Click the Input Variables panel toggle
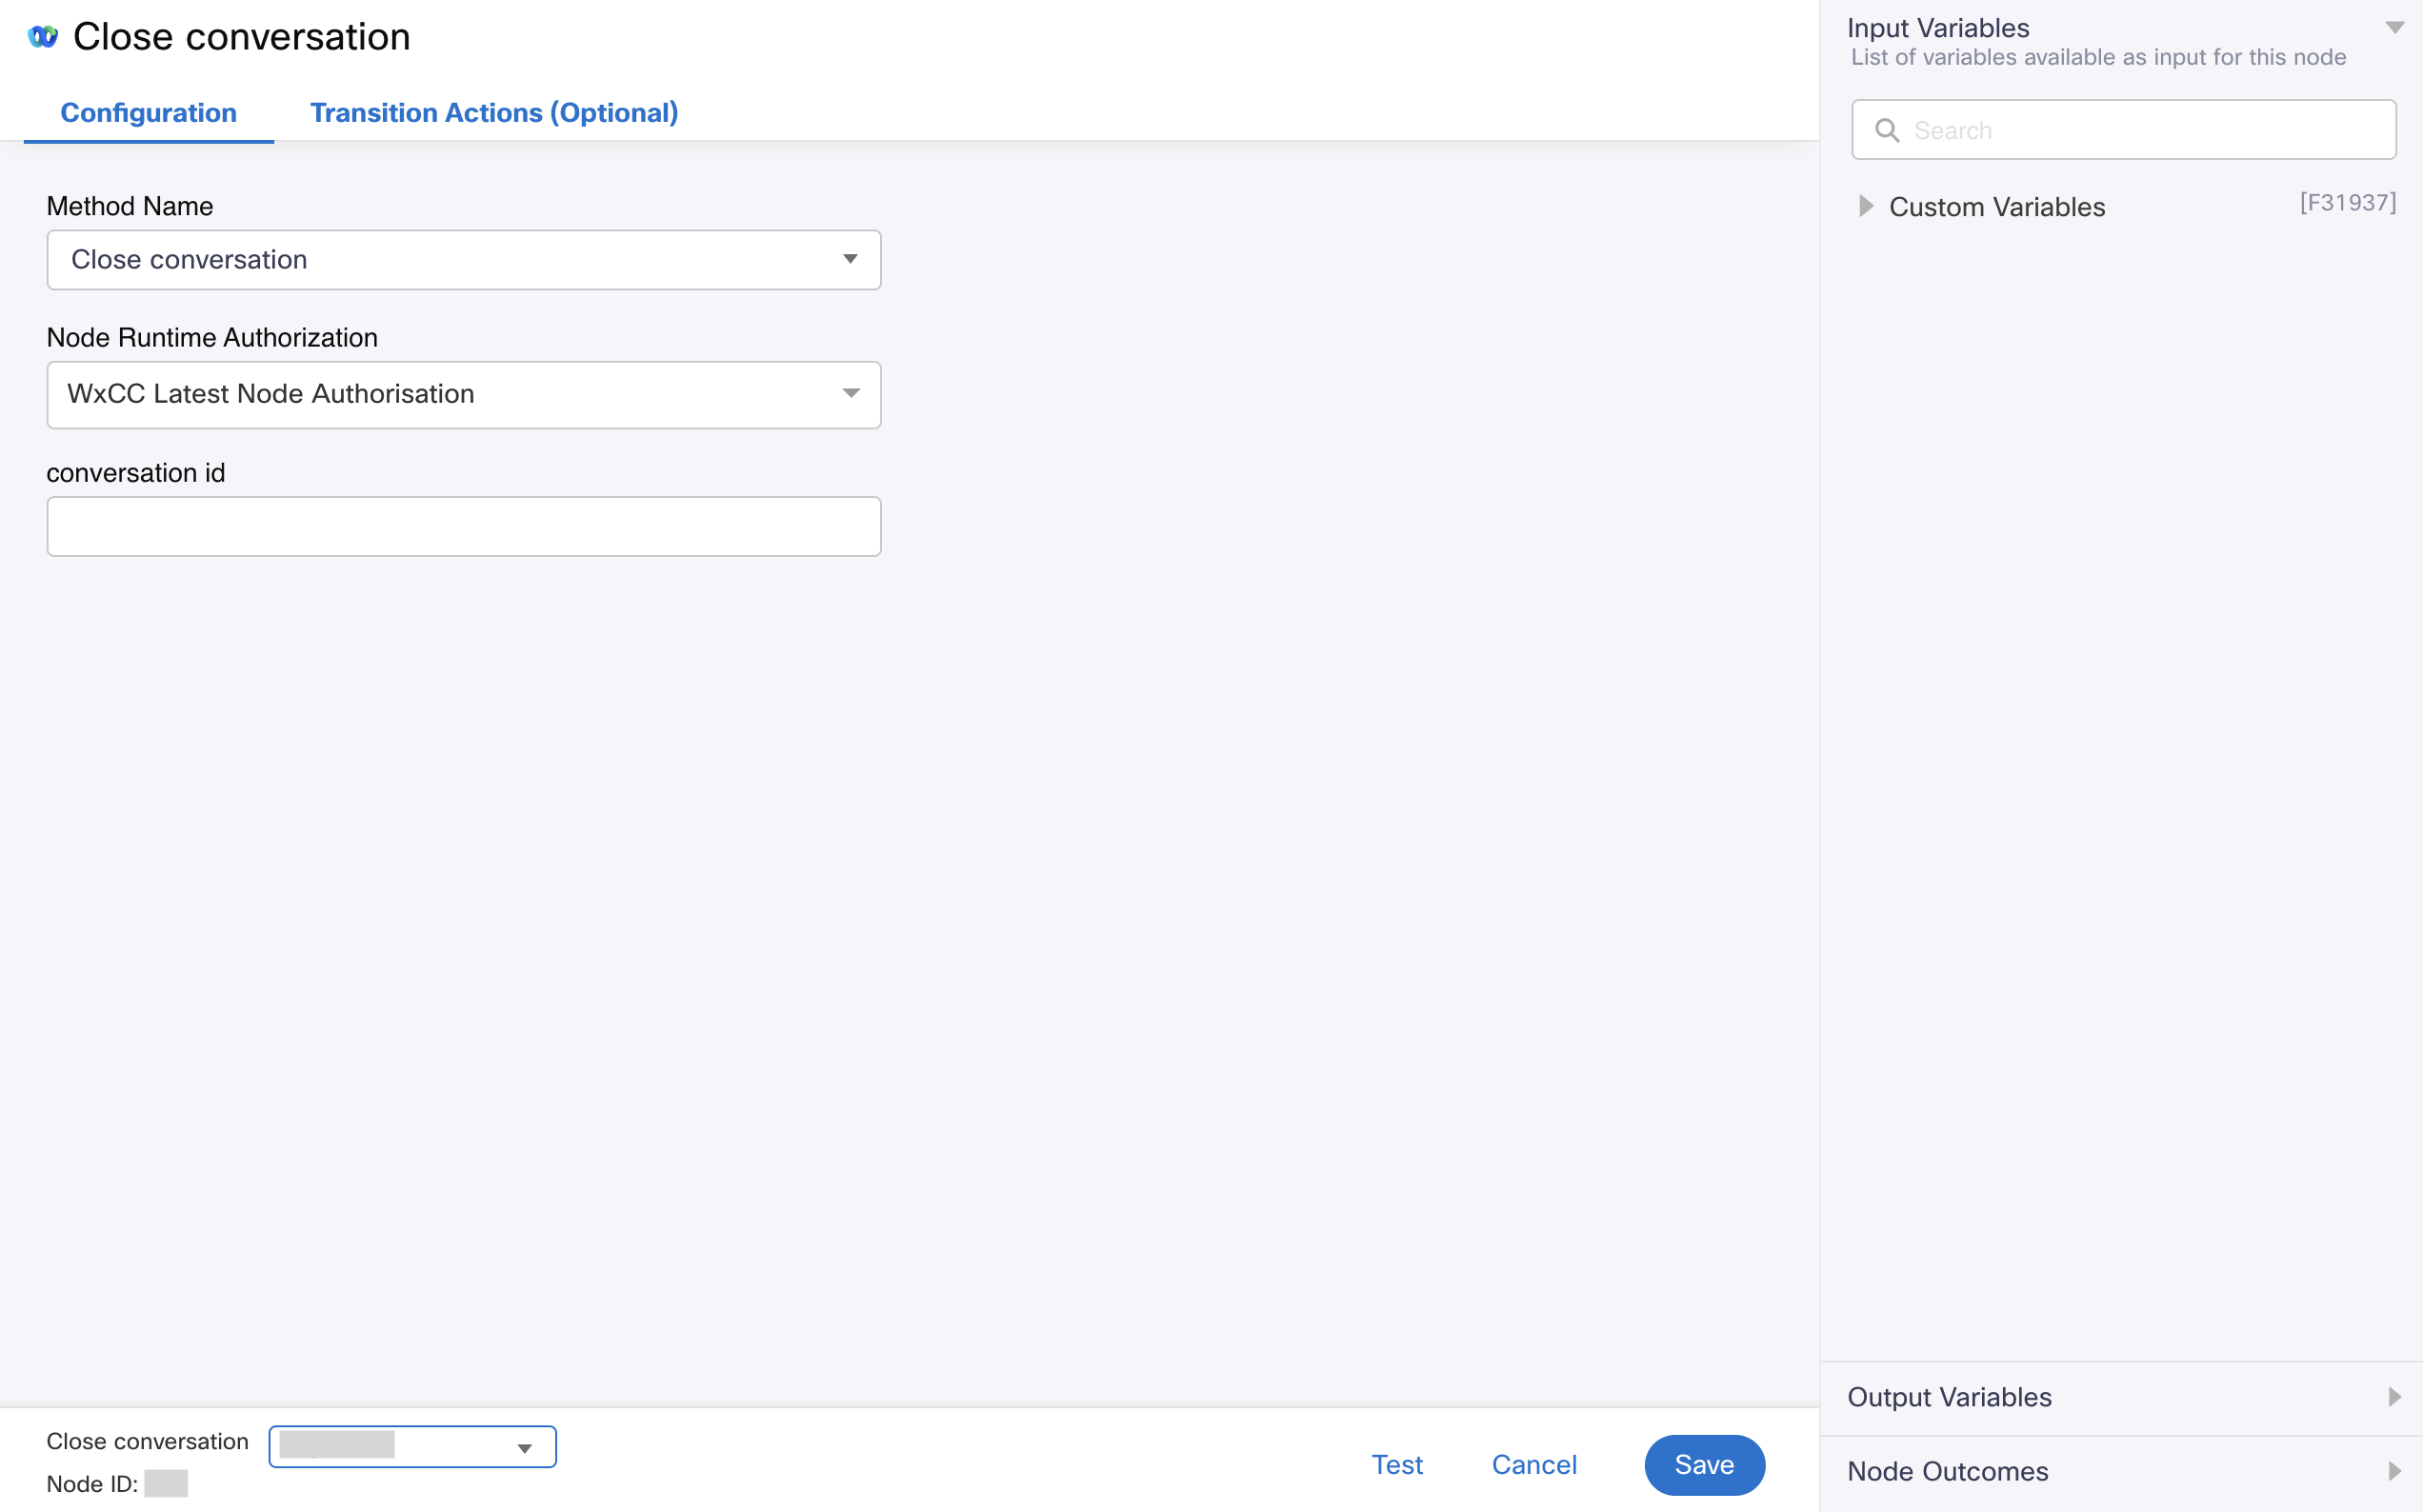 [x=2393, y=26]
